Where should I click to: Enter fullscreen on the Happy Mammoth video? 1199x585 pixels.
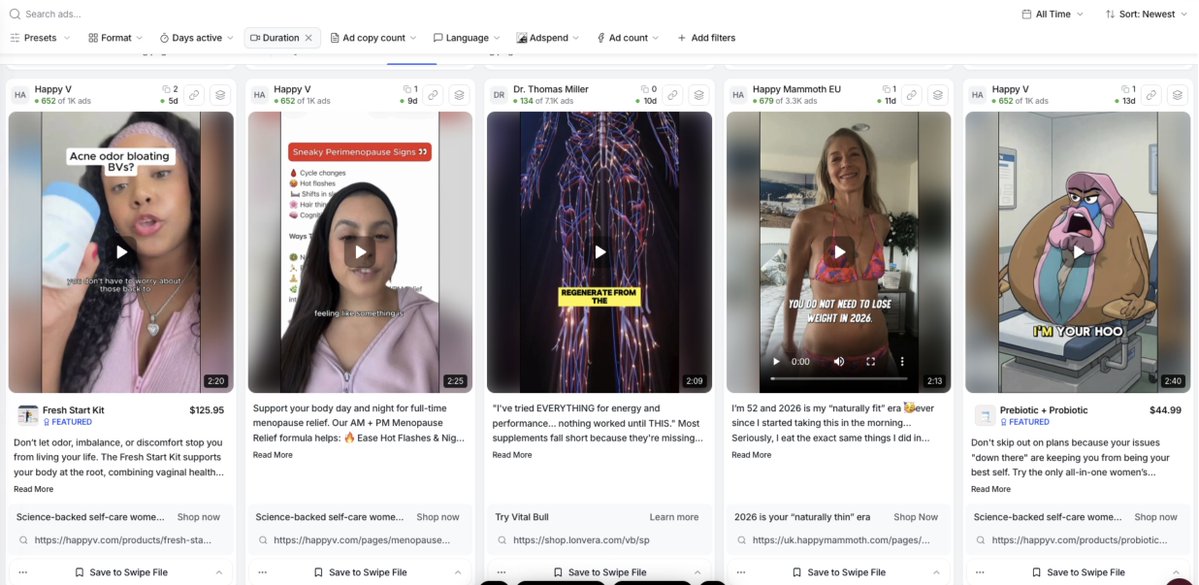pyautogui.click(x=870, y=362)
